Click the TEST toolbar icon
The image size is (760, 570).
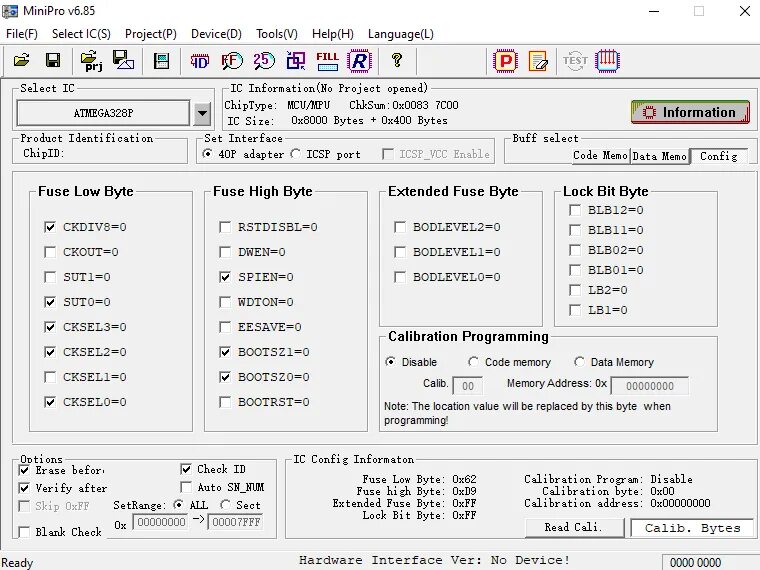575,61
